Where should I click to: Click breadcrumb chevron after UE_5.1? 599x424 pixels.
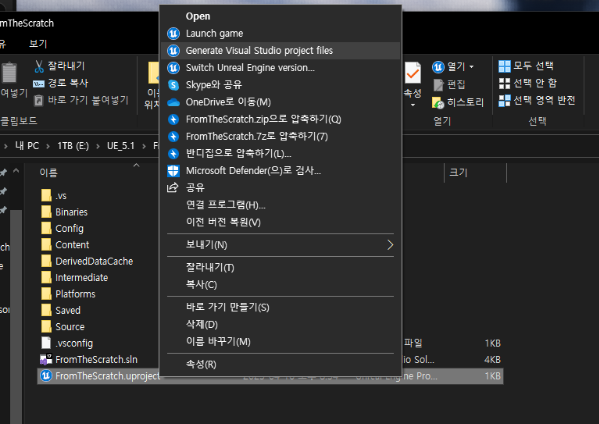tap(144, 146)
